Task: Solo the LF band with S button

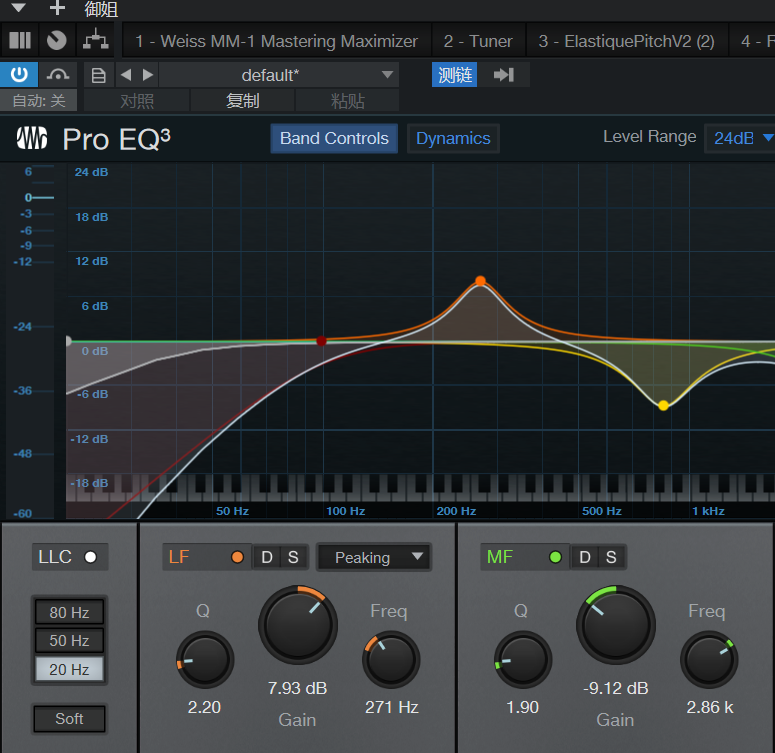Action: (x=293, y=557)
